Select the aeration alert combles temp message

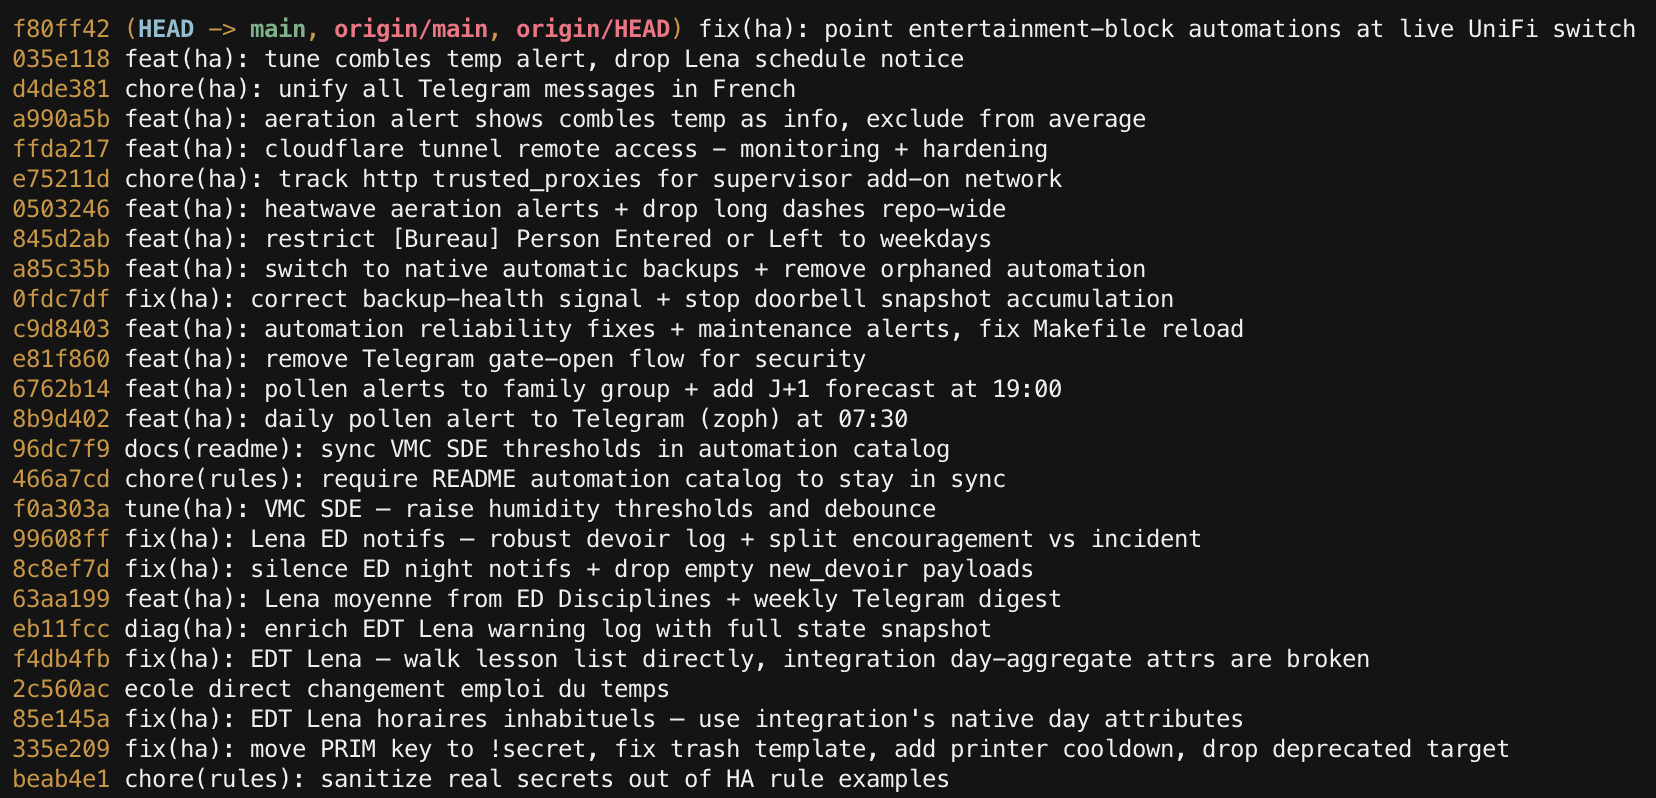coord(635,119)
